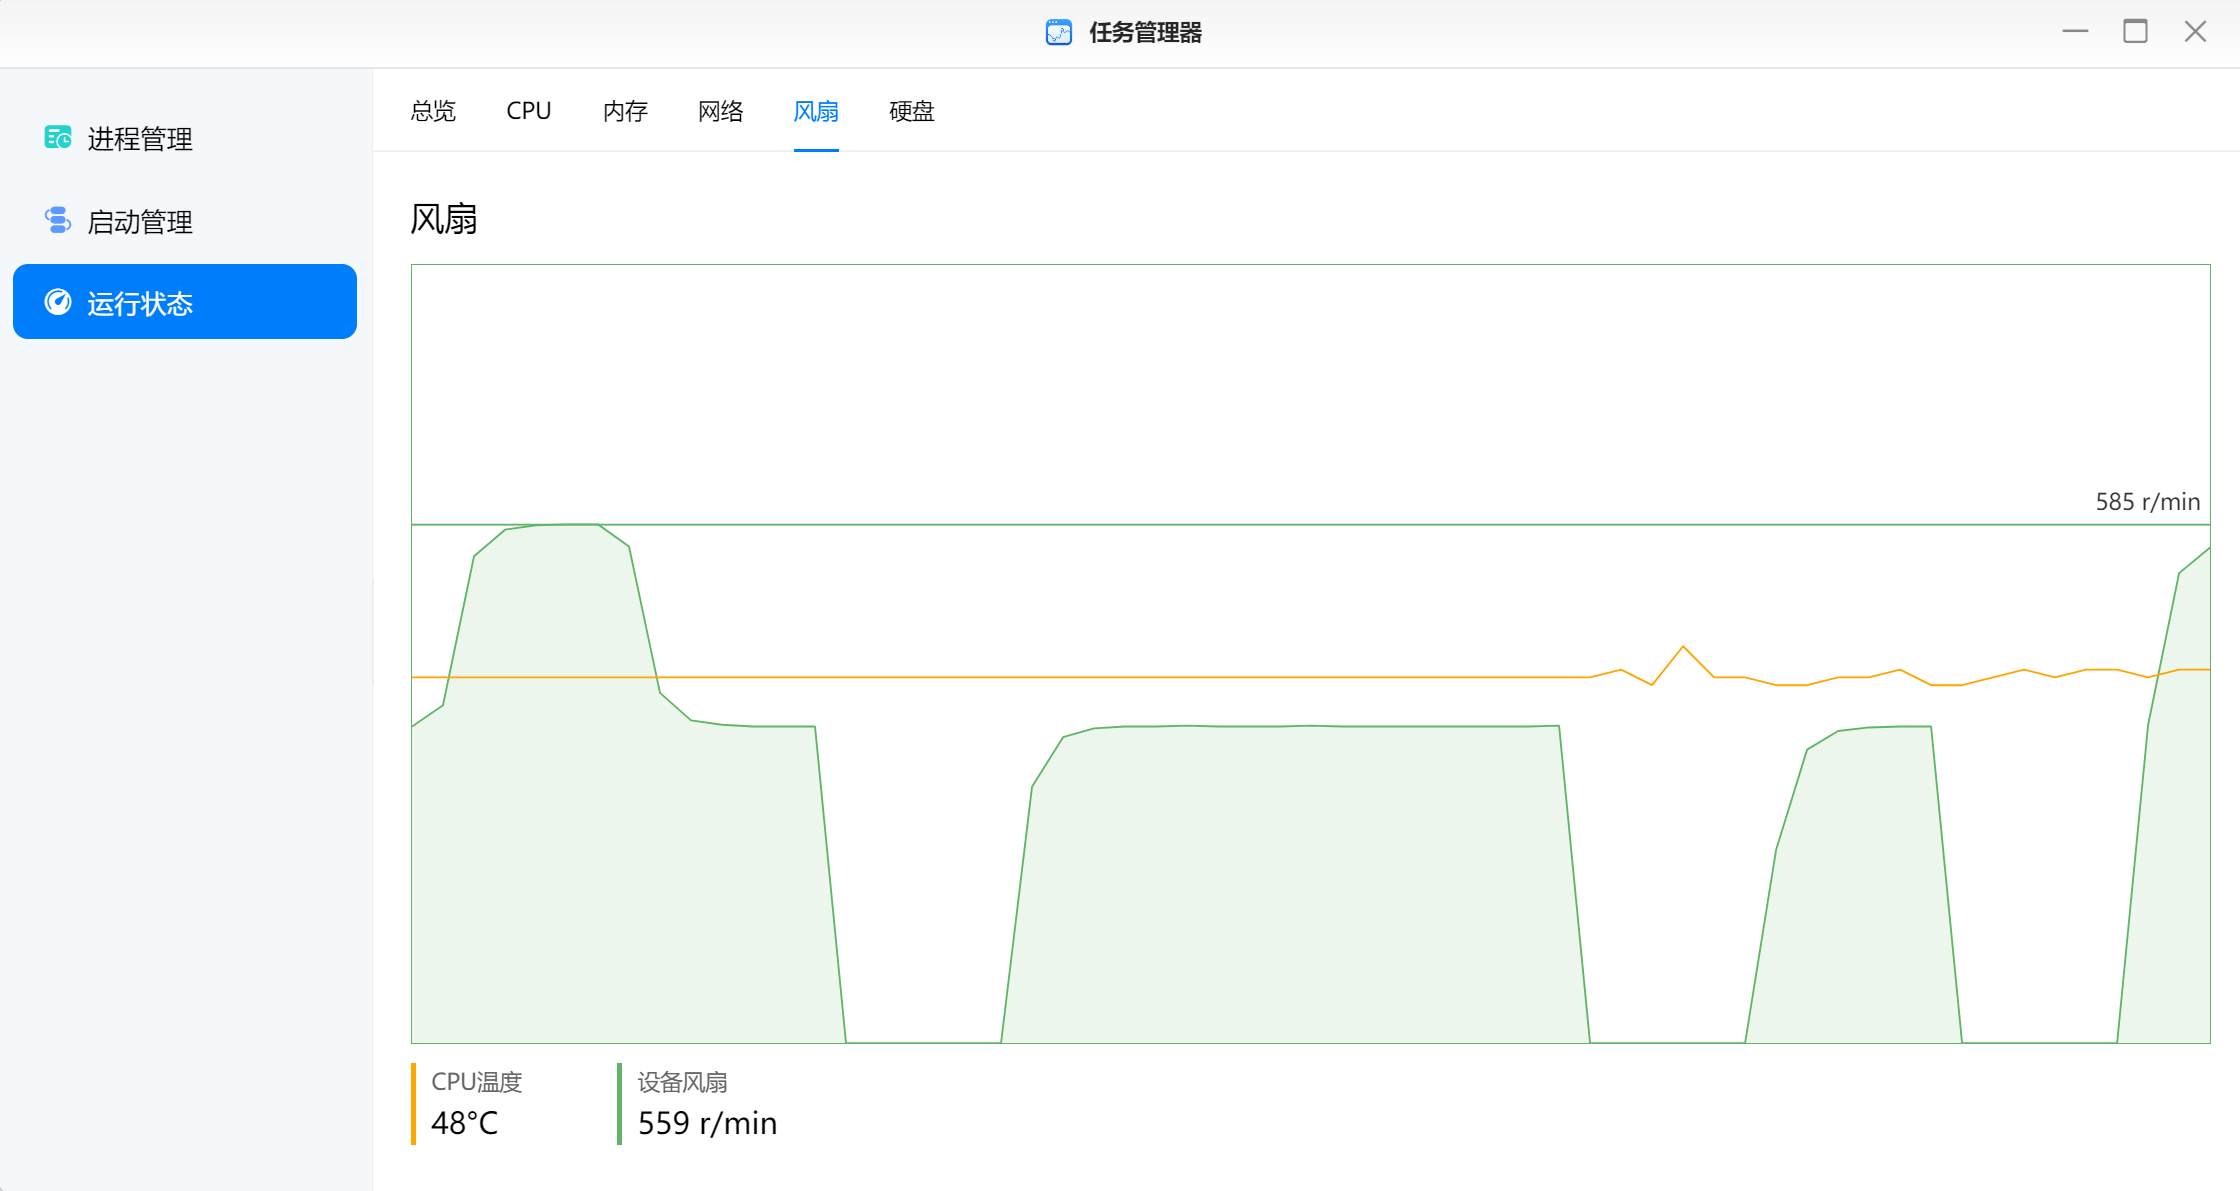The width and height of the screenshot is (2240, 1191).
Task: Click the orange temperature spike on chart
Action: coord(1683,649)
